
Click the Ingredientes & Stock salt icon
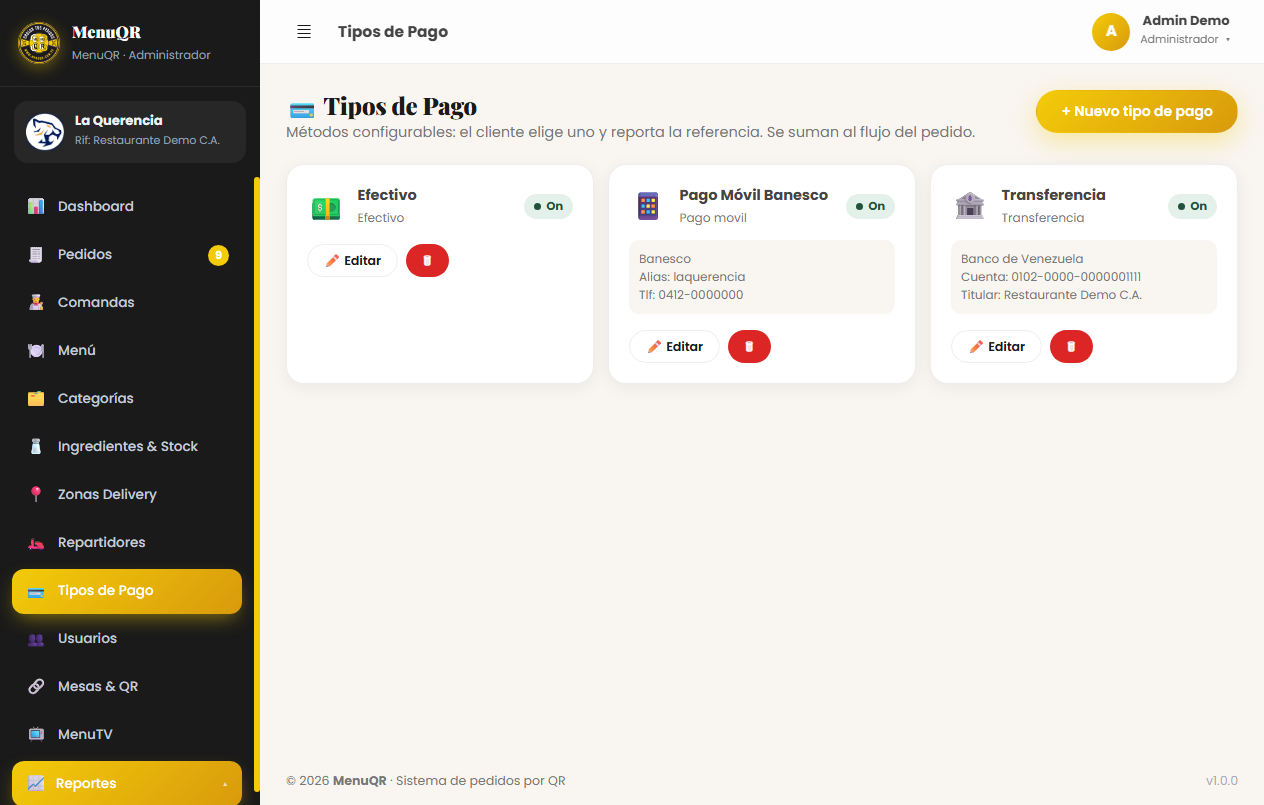click(x=36, y=446)
